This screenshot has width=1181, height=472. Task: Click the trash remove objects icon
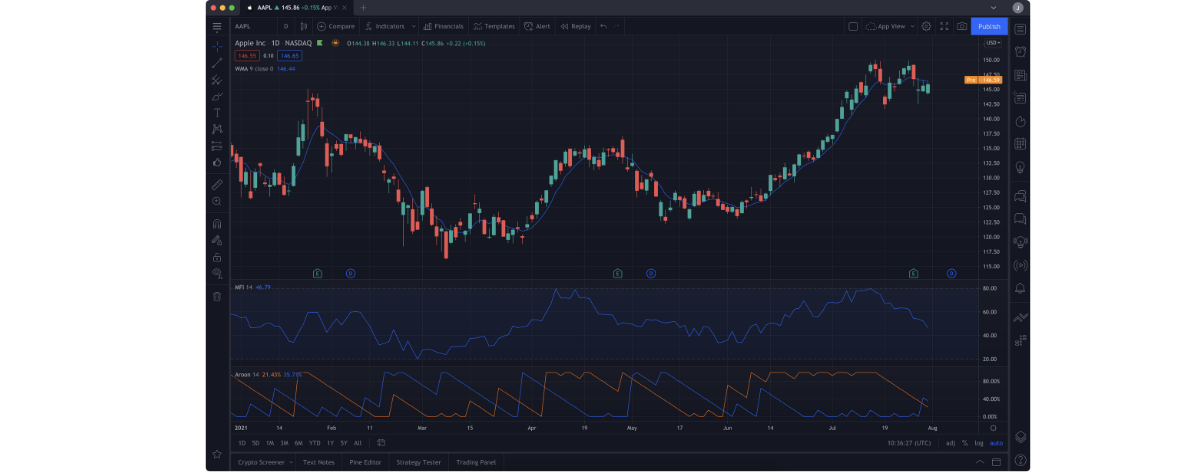pos(217,296)
